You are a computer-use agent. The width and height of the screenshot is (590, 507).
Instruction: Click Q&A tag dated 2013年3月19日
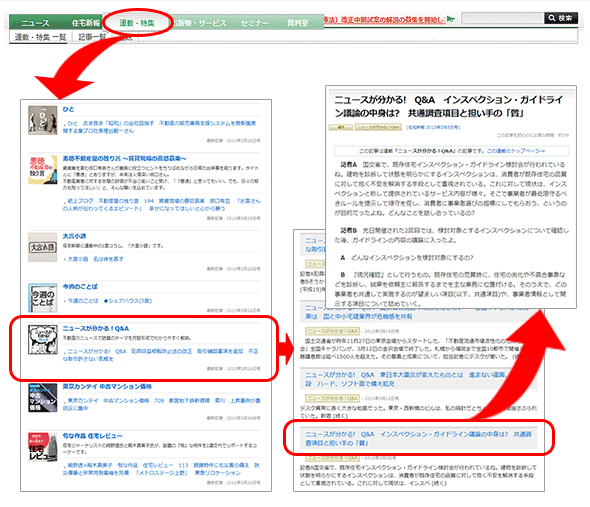[x=332, y=331]
